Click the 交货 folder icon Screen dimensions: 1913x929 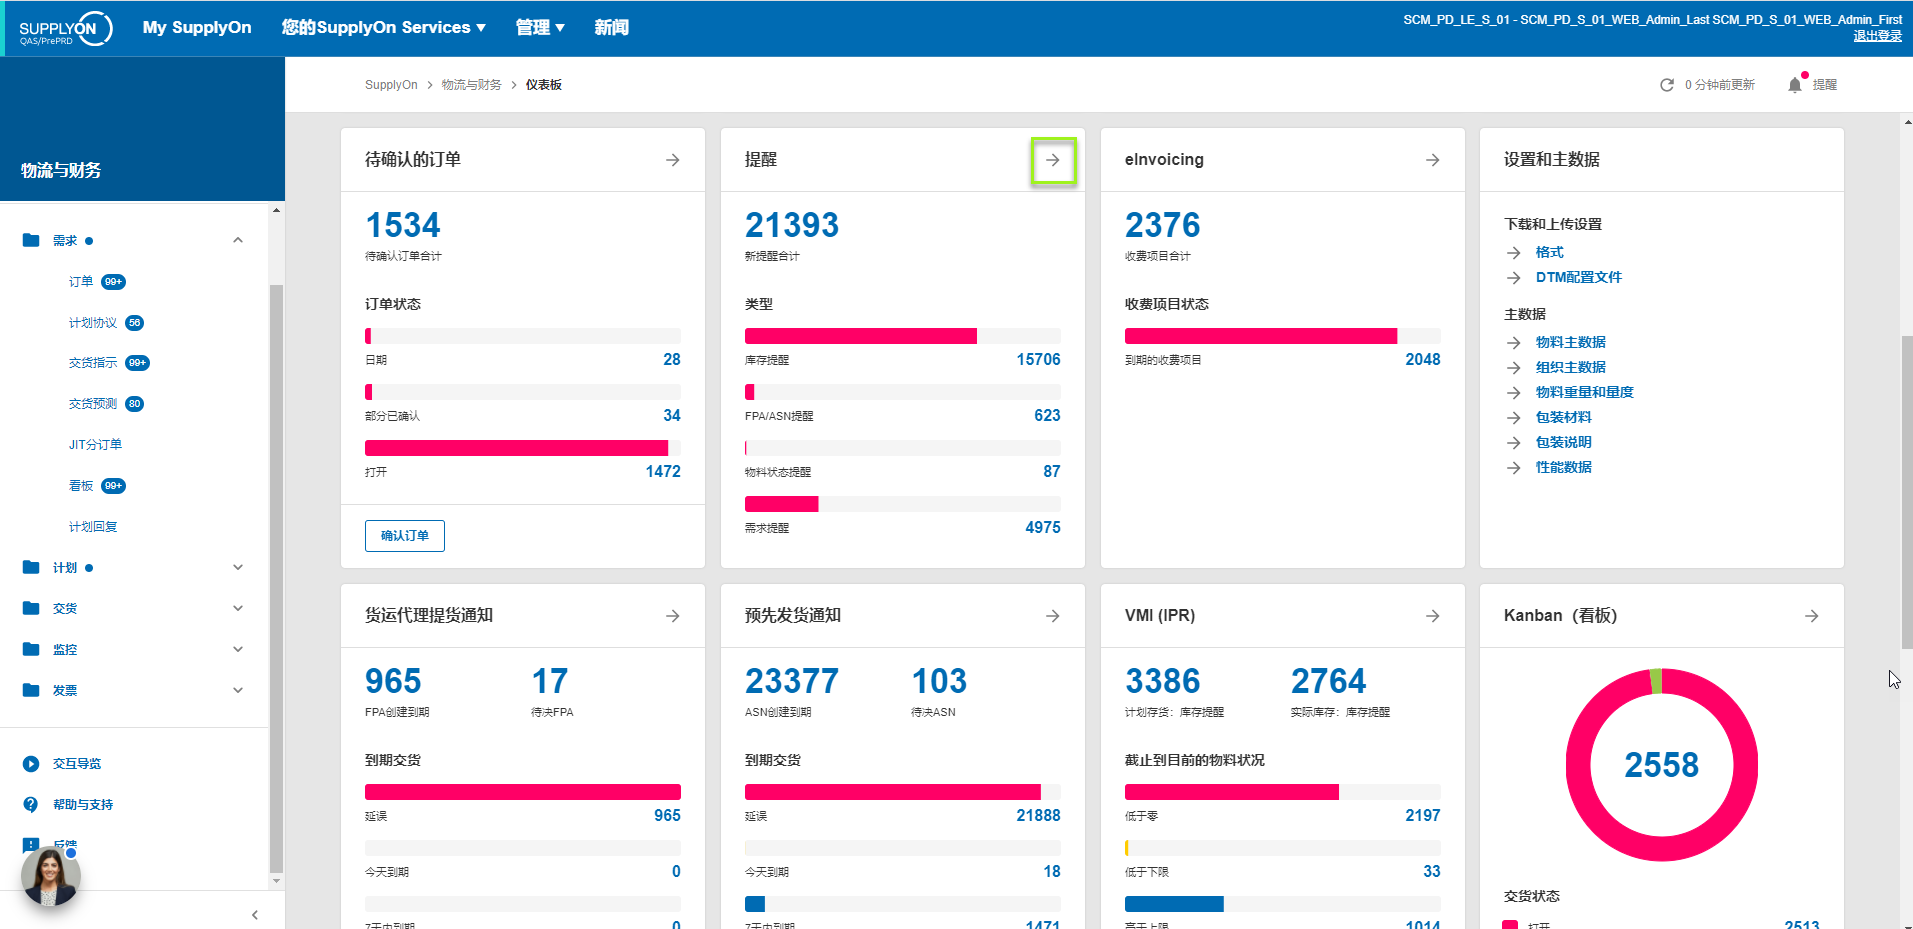click(x=31, y=608)
